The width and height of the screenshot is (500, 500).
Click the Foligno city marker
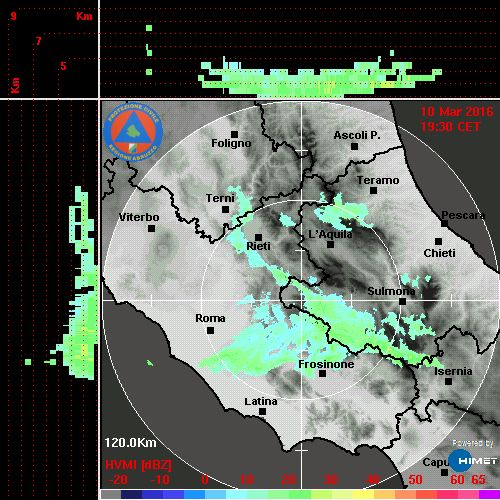click(x=234, y=134)
